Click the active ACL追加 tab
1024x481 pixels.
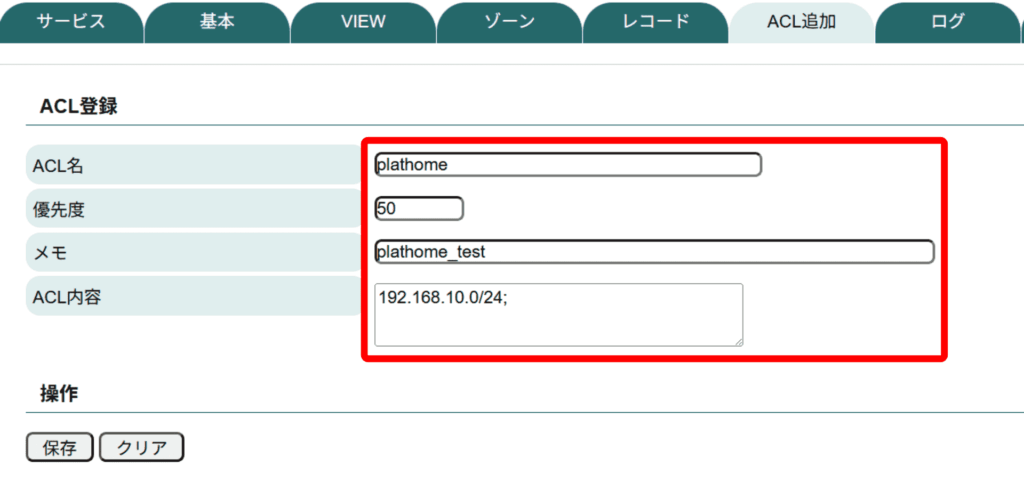(x=801, y=22)
